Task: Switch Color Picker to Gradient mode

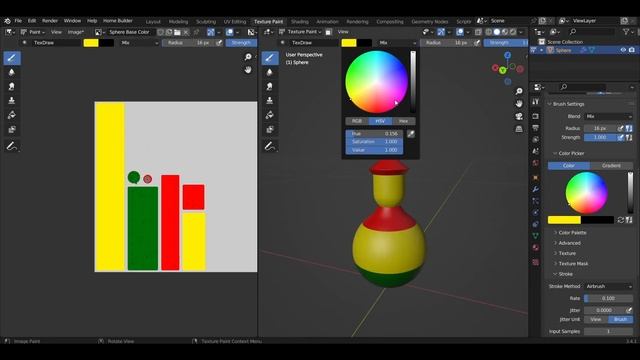Action: point(611,166)
